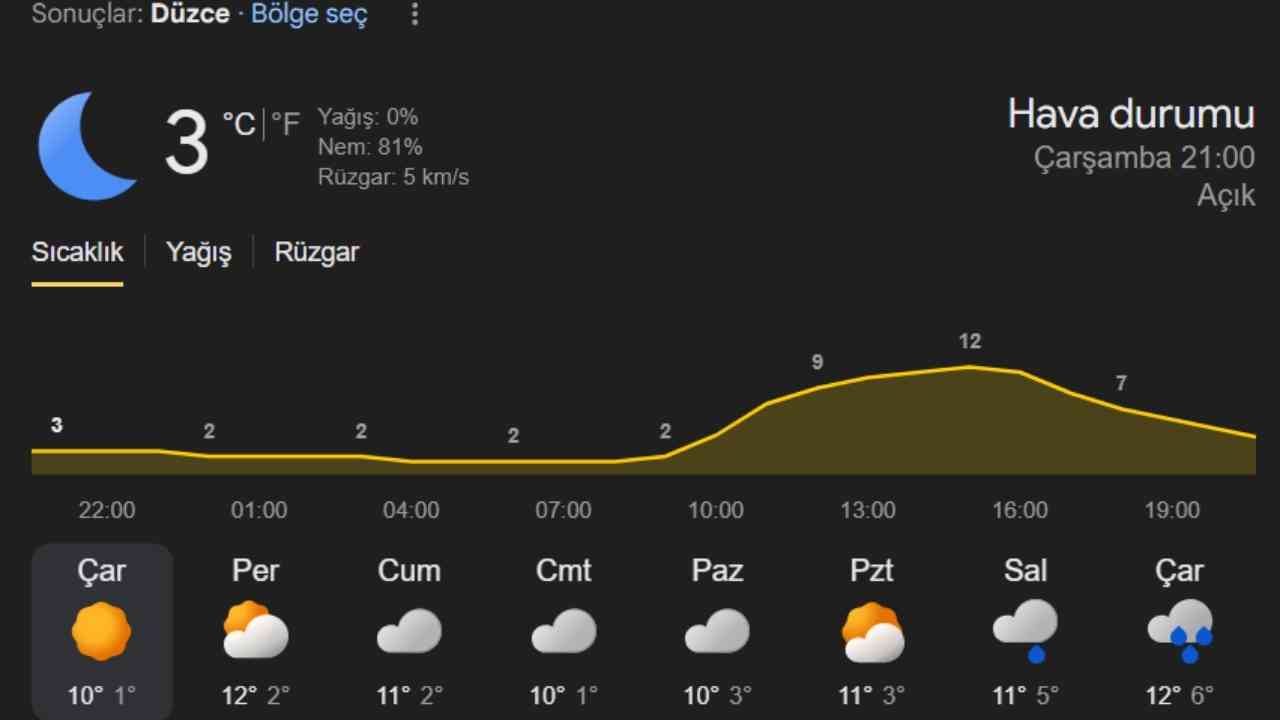Select the cloudy icon under Paz
The height and width of the screenshot is (720, 1280).
coord(717,632)
